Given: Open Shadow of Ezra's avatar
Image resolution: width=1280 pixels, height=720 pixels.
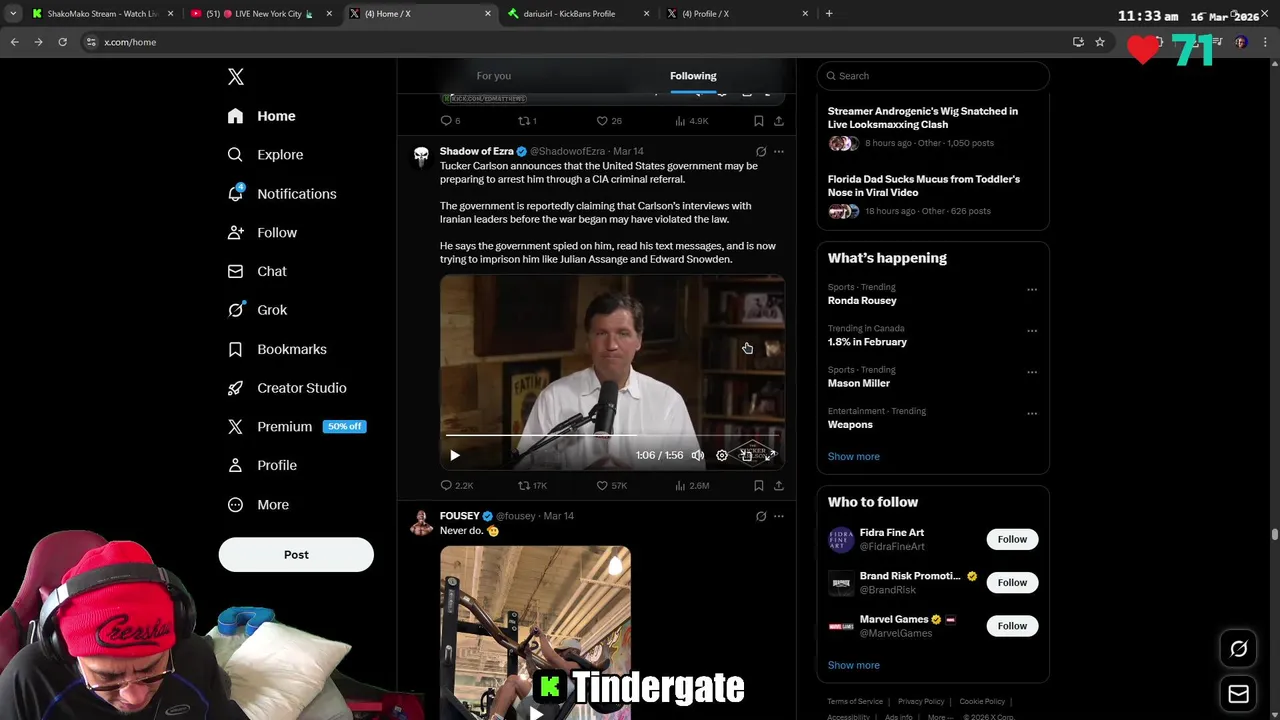Looking at the screenshot, I should pos(421,157).
